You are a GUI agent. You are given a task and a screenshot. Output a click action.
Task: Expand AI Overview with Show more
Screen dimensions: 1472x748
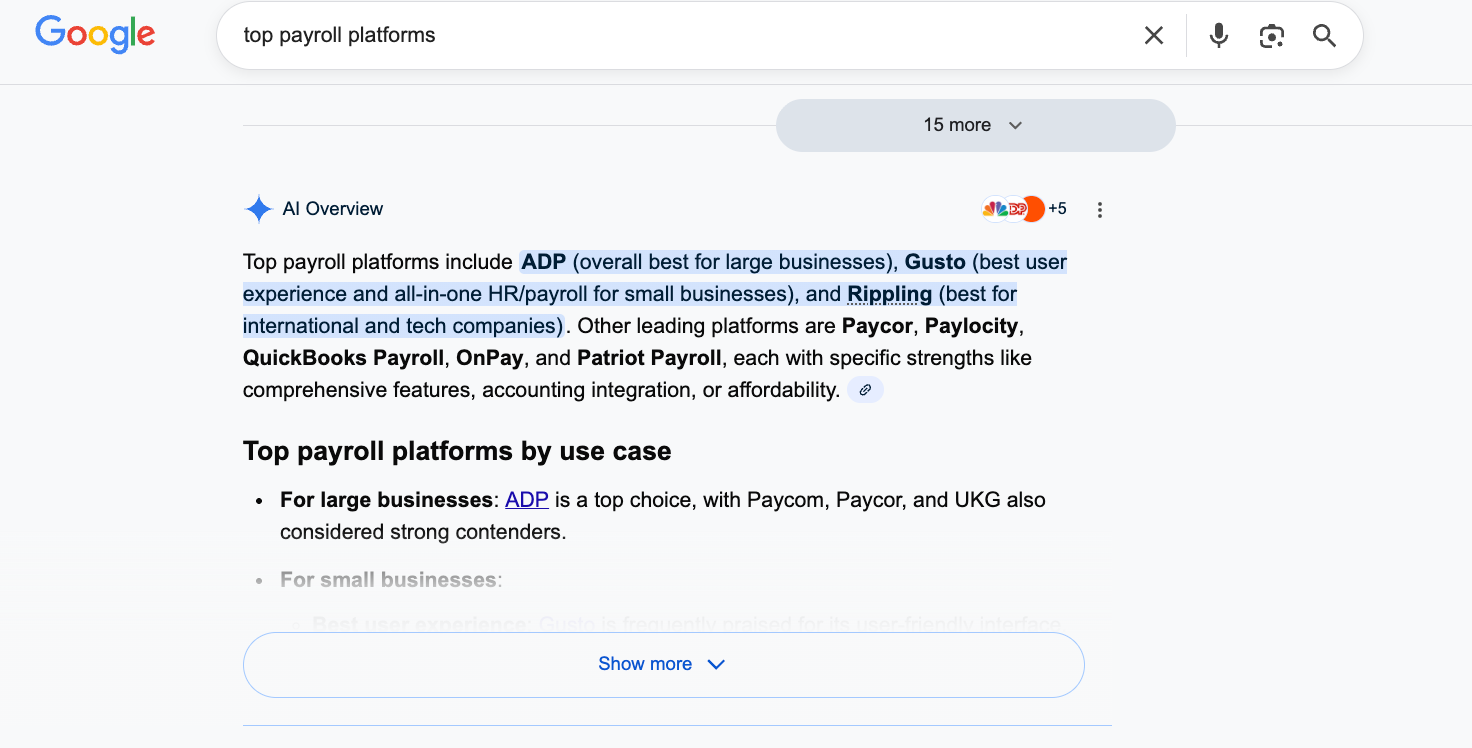[x=664, y=664]
